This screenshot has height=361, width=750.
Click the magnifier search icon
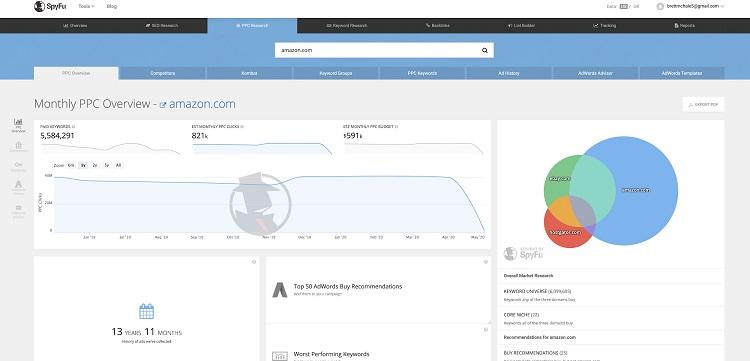coord(485,50)
